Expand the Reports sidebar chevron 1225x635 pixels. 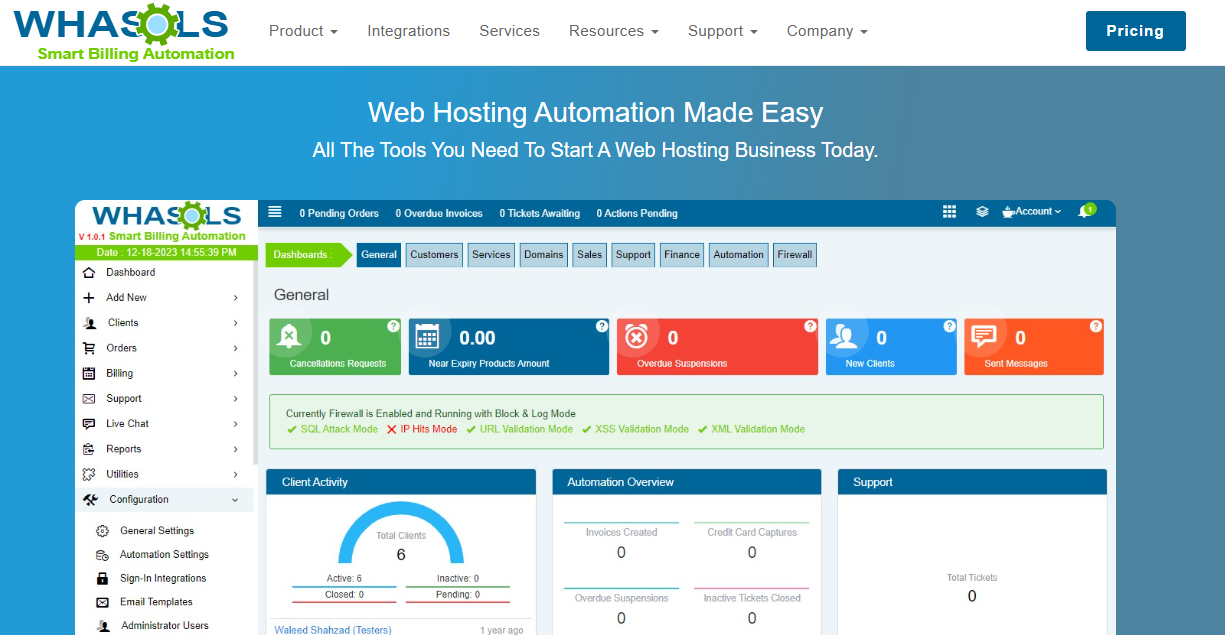point(236,449)
